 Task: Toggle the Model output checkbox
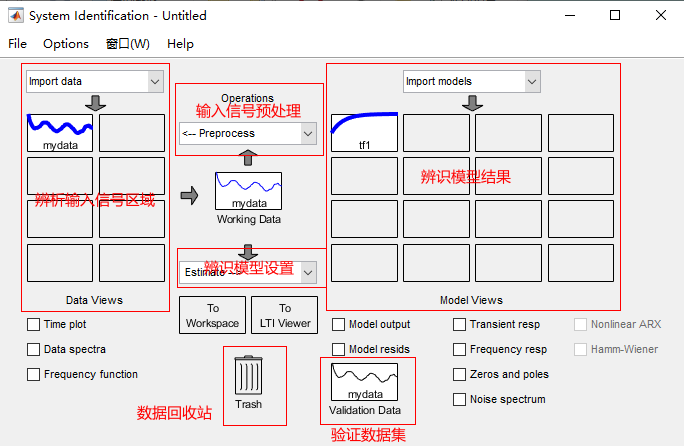click(x=339, y=325)
